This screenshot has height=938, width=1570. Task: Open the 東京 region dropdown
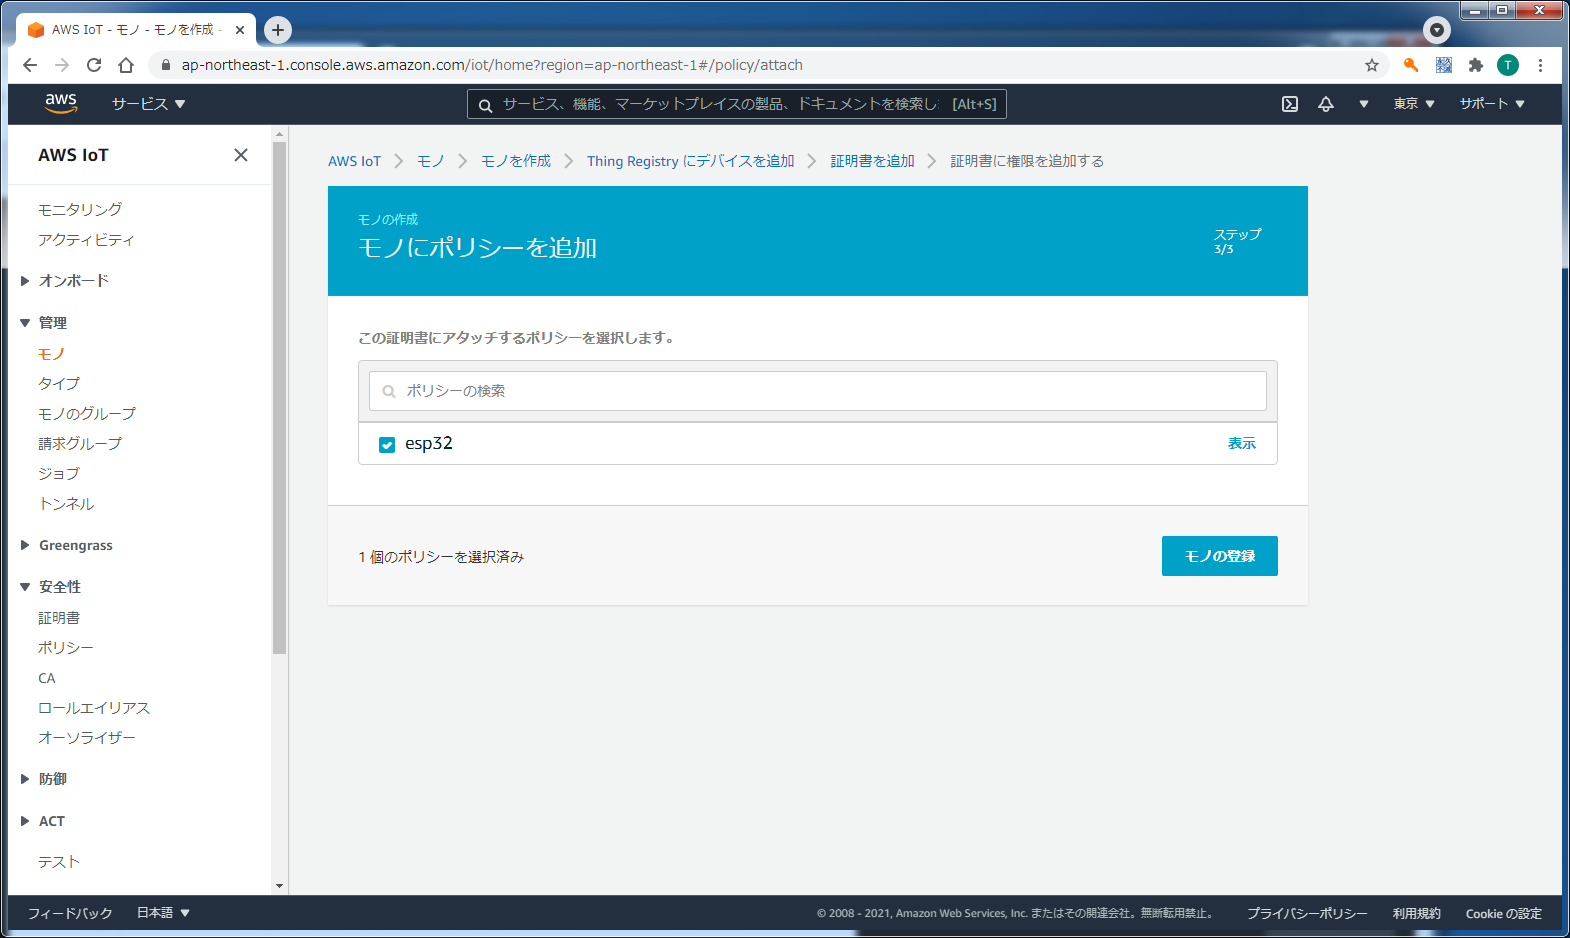(1414, 104)
